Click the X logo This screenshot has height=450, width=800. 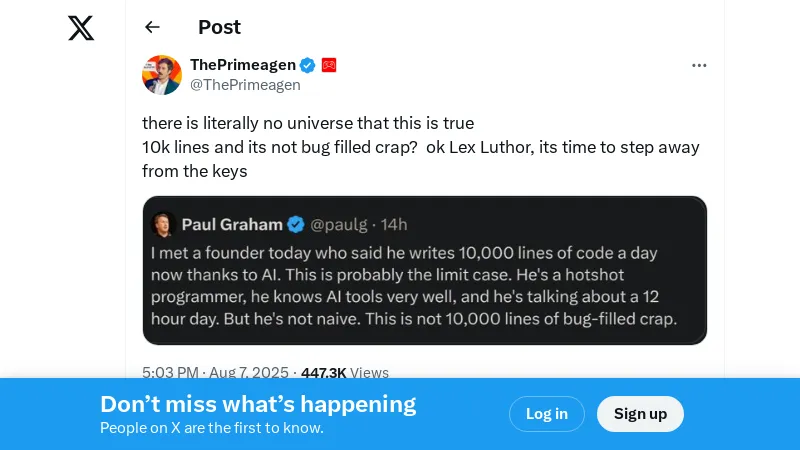[x=81, y=28]
